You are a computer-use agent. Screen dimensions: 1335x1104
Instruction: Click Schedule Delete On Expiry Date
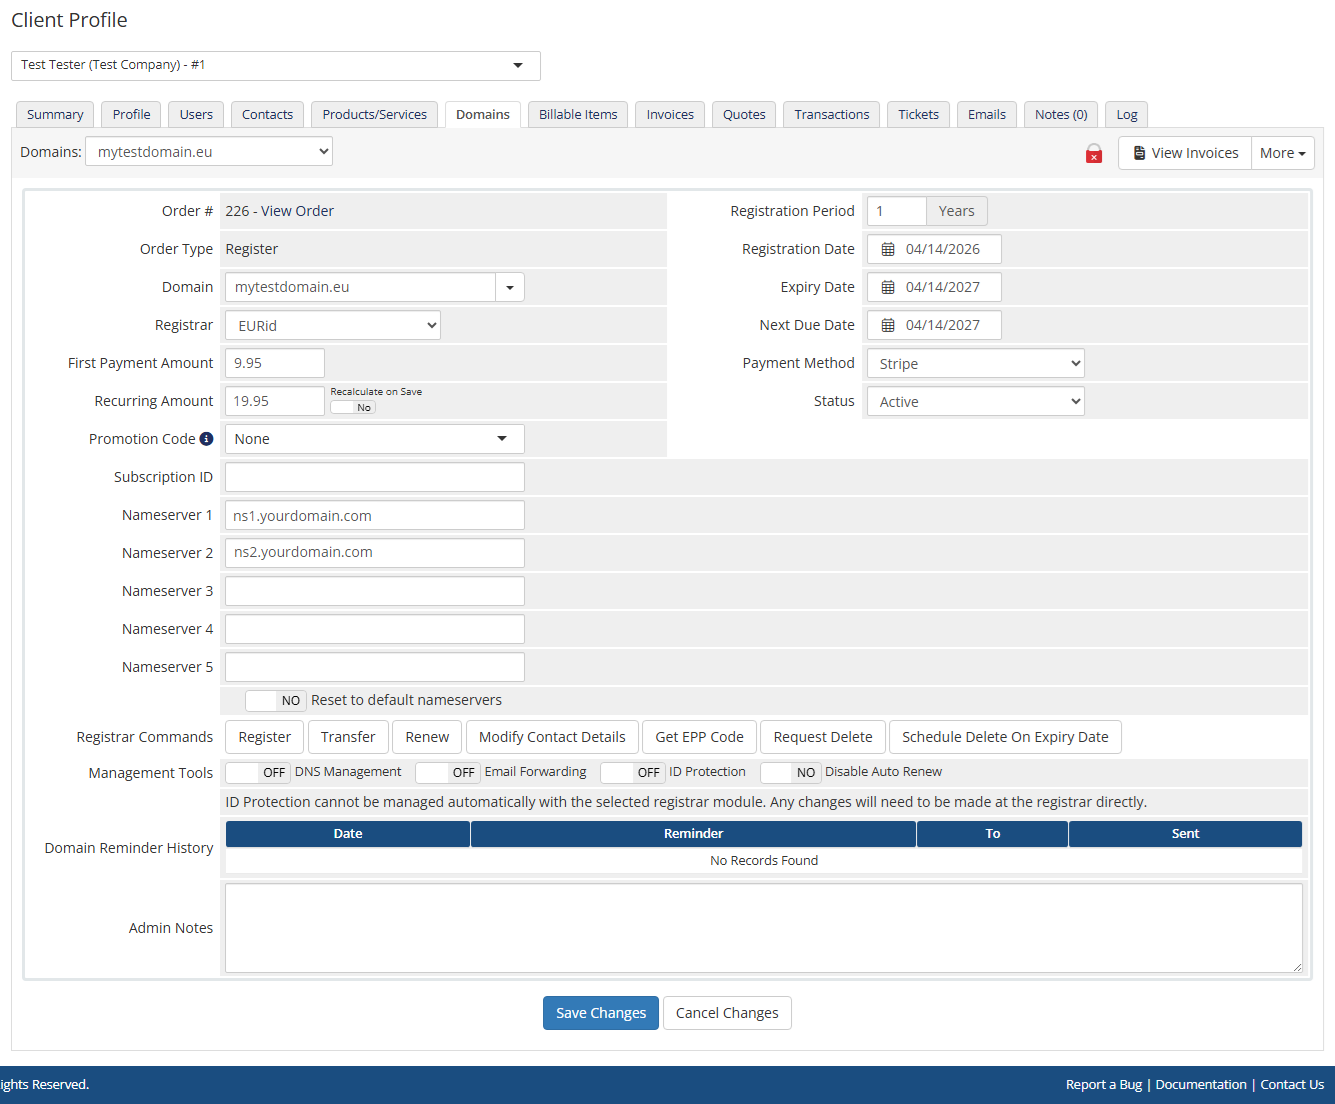pos(1005,737)
